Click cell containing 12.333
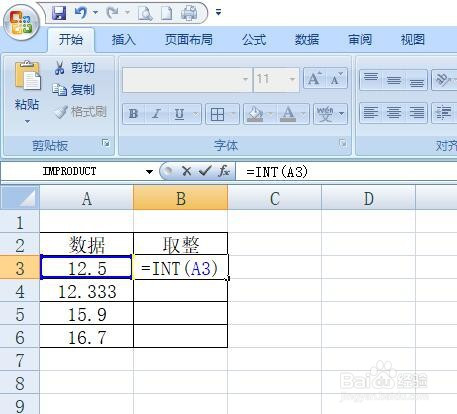This screenshot has width=457, height=414. (87, 291)
